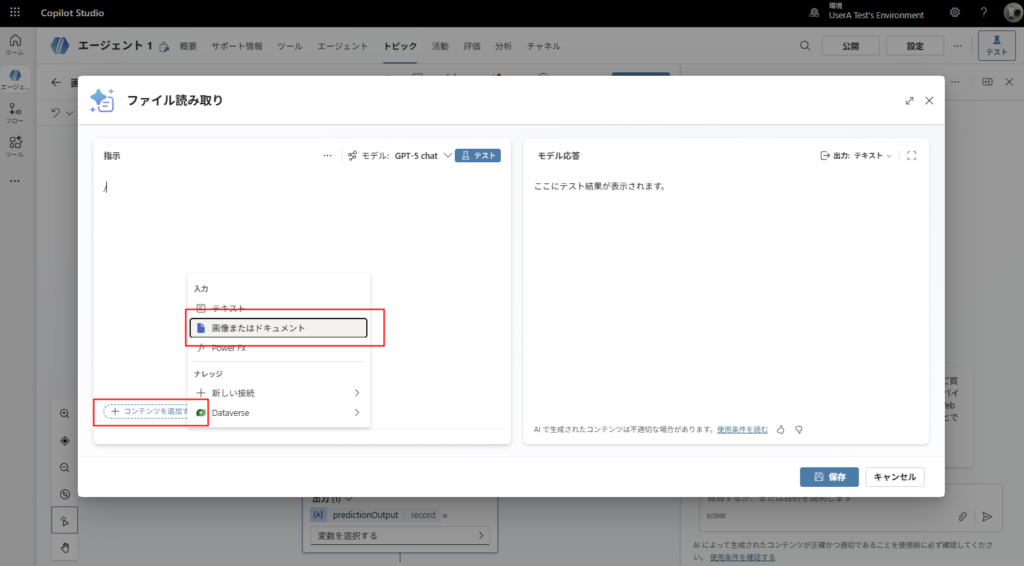Open the チャネル tab
Viewport: 1024px width, 566px height.
coord(543,46)
